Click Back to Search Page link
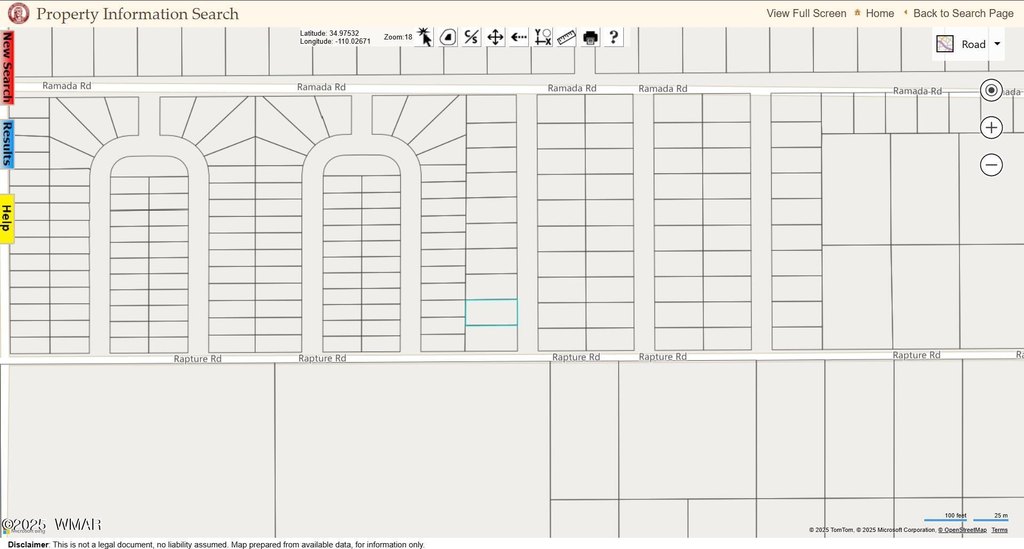 click(x=962, y=13)
